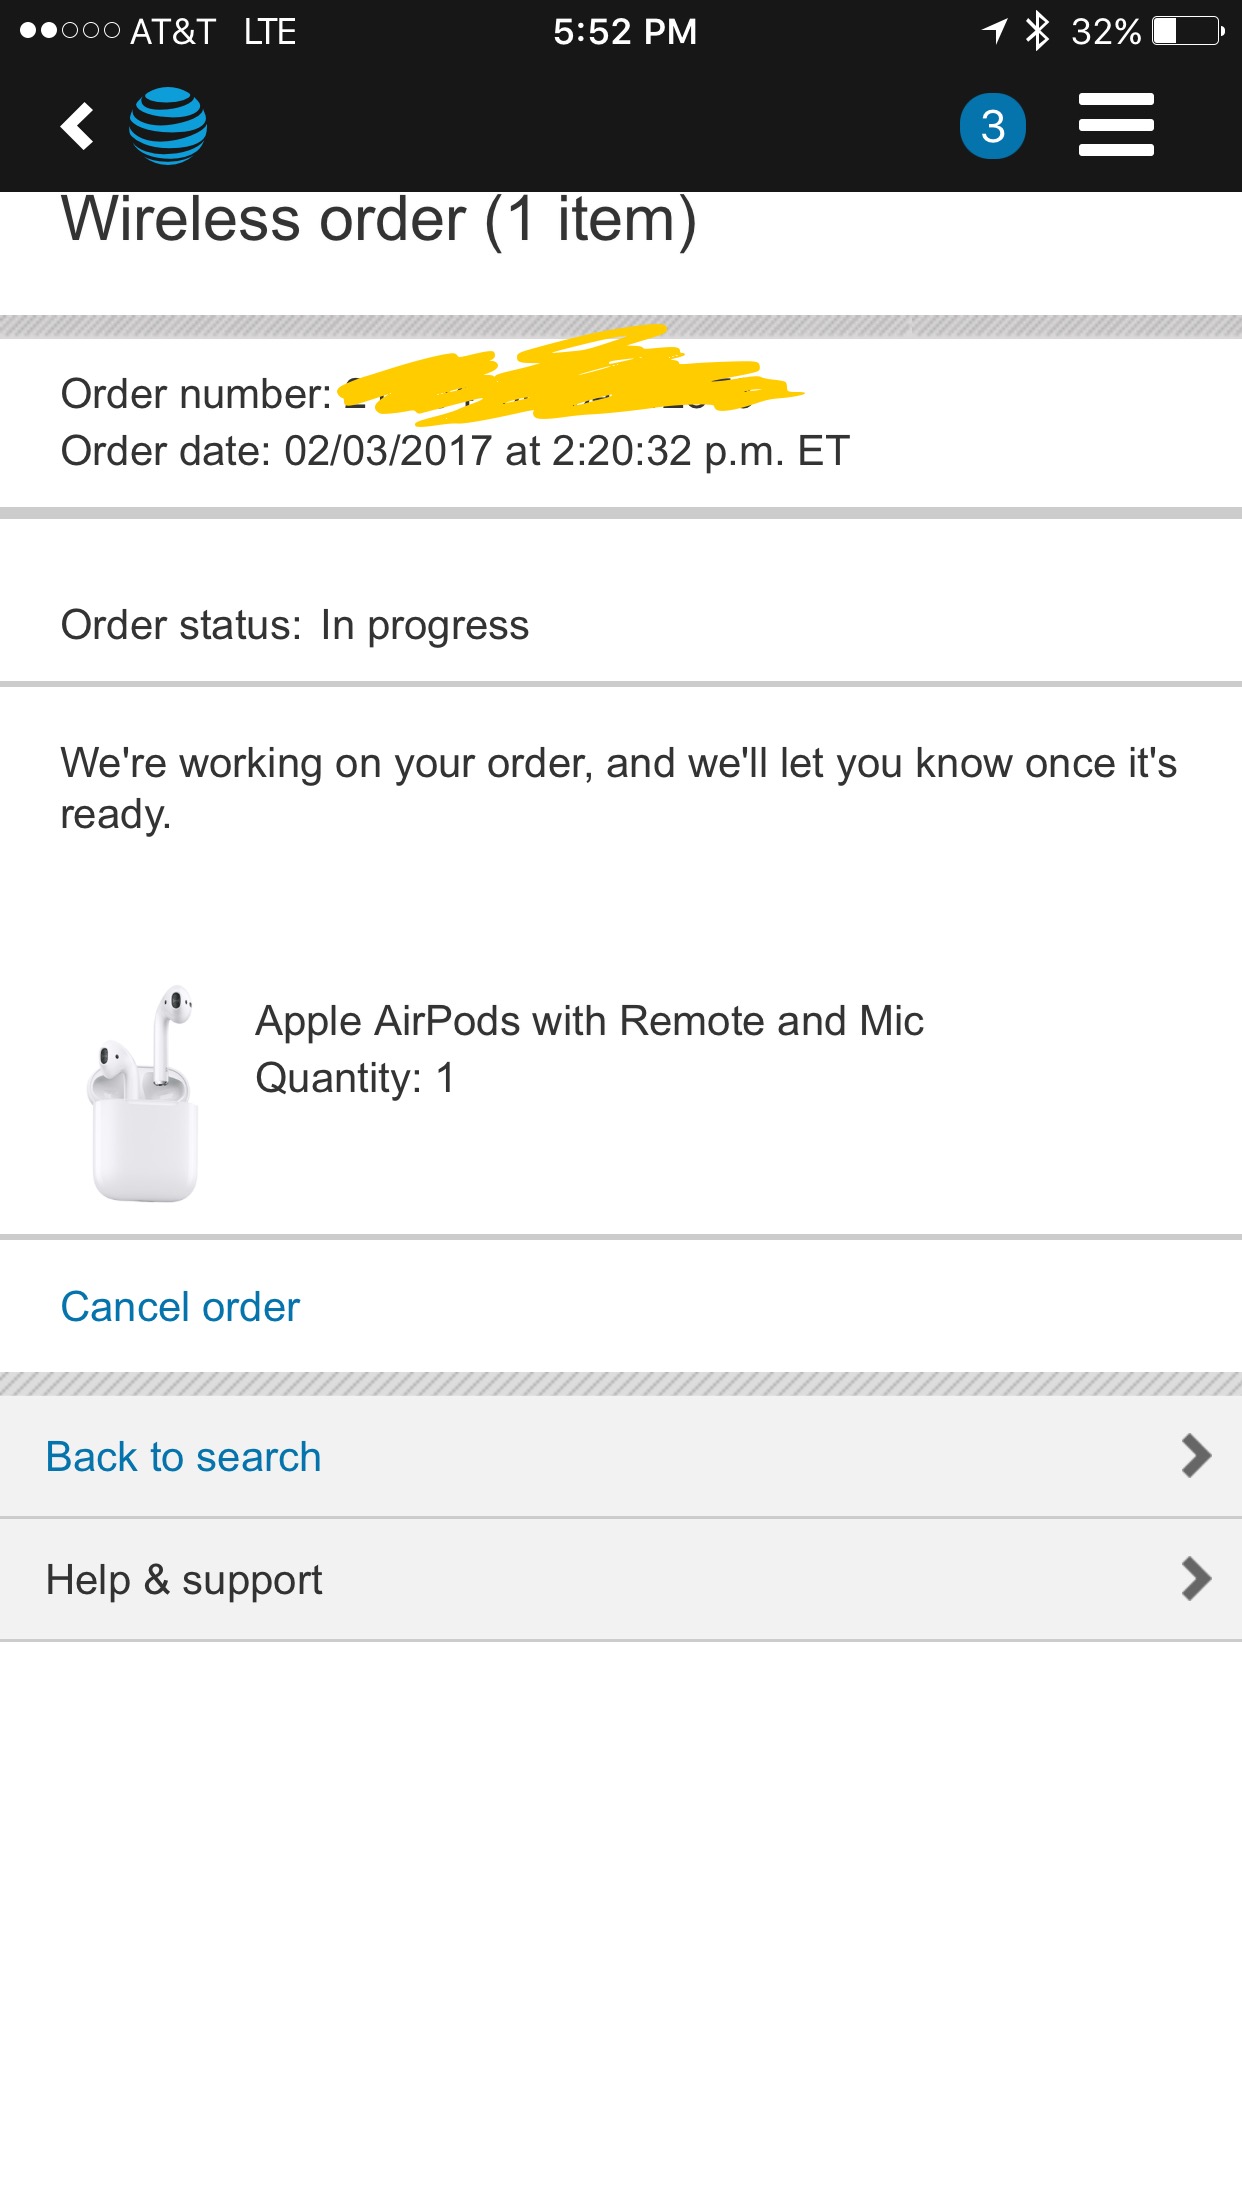The width and height of the screenshot is (1242, 2208).
Task: Tap the location services arrow icon
Action: (x=994, y=31)
